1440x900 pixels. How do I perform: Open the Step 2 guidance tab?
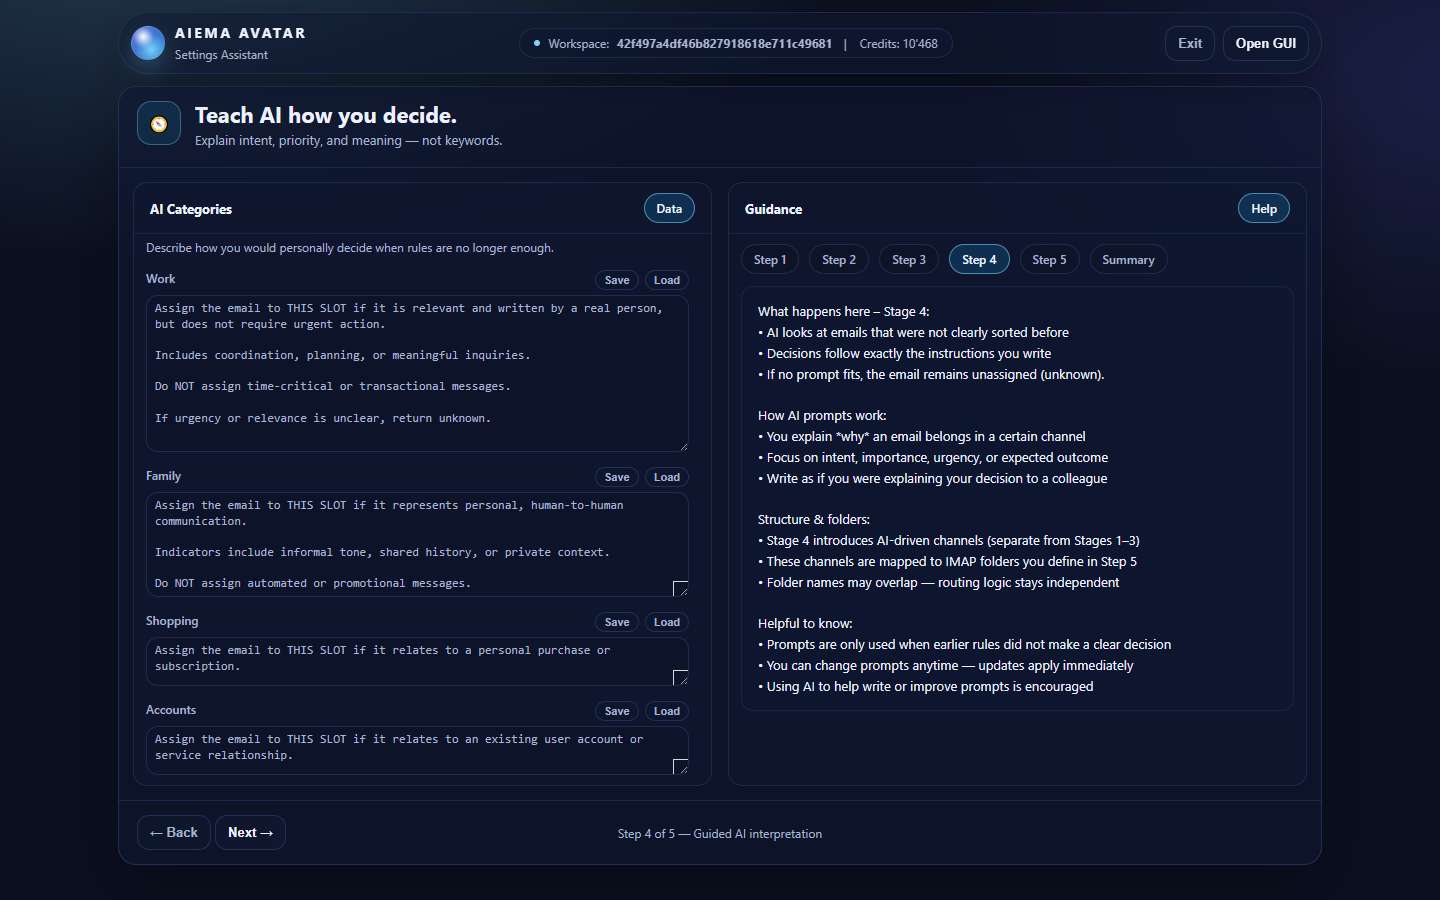[838, 260]
